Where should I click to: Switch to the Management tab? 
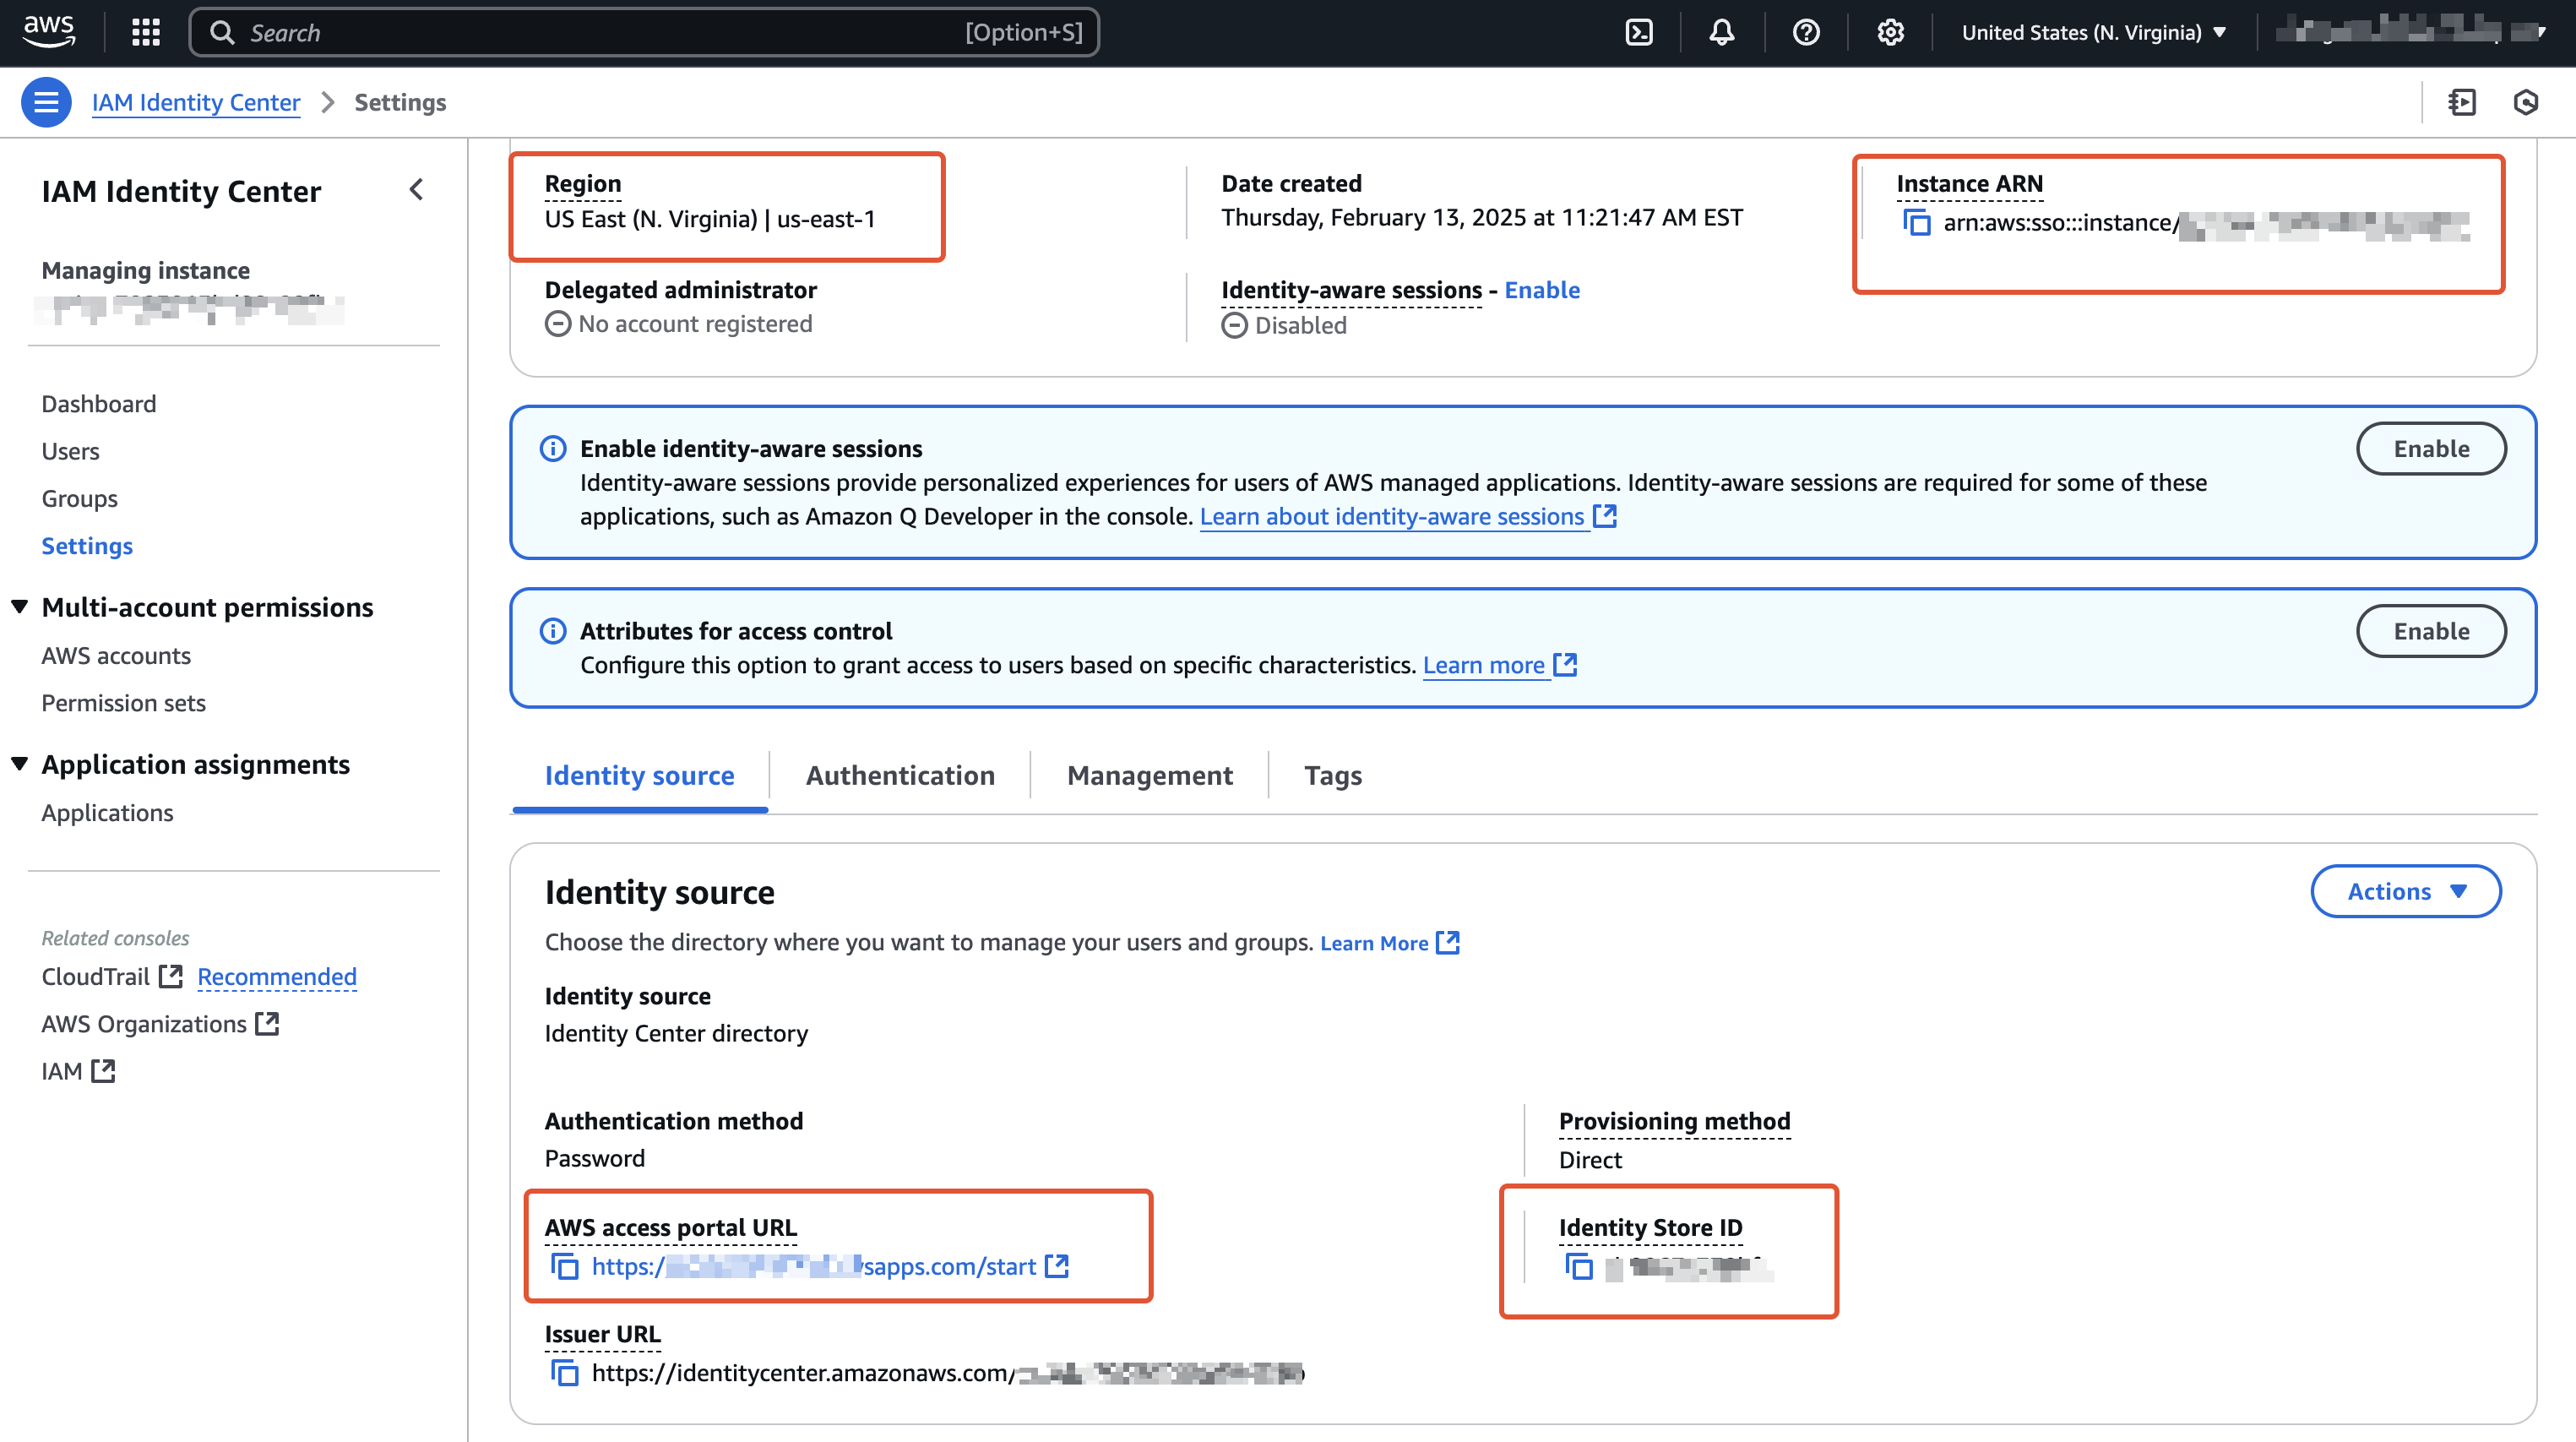click(1149, 775)
